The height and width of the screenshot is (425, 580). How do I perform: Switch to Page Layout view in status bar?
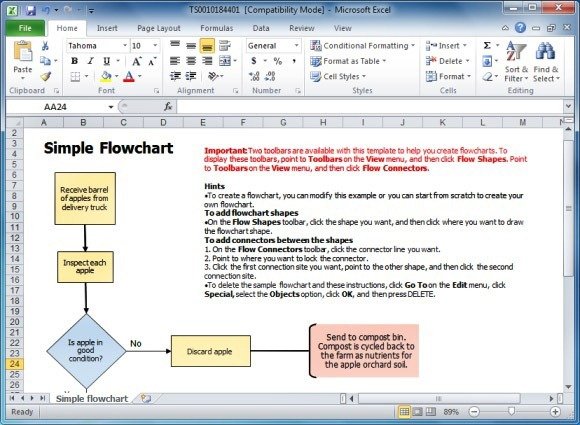point(417,412)
